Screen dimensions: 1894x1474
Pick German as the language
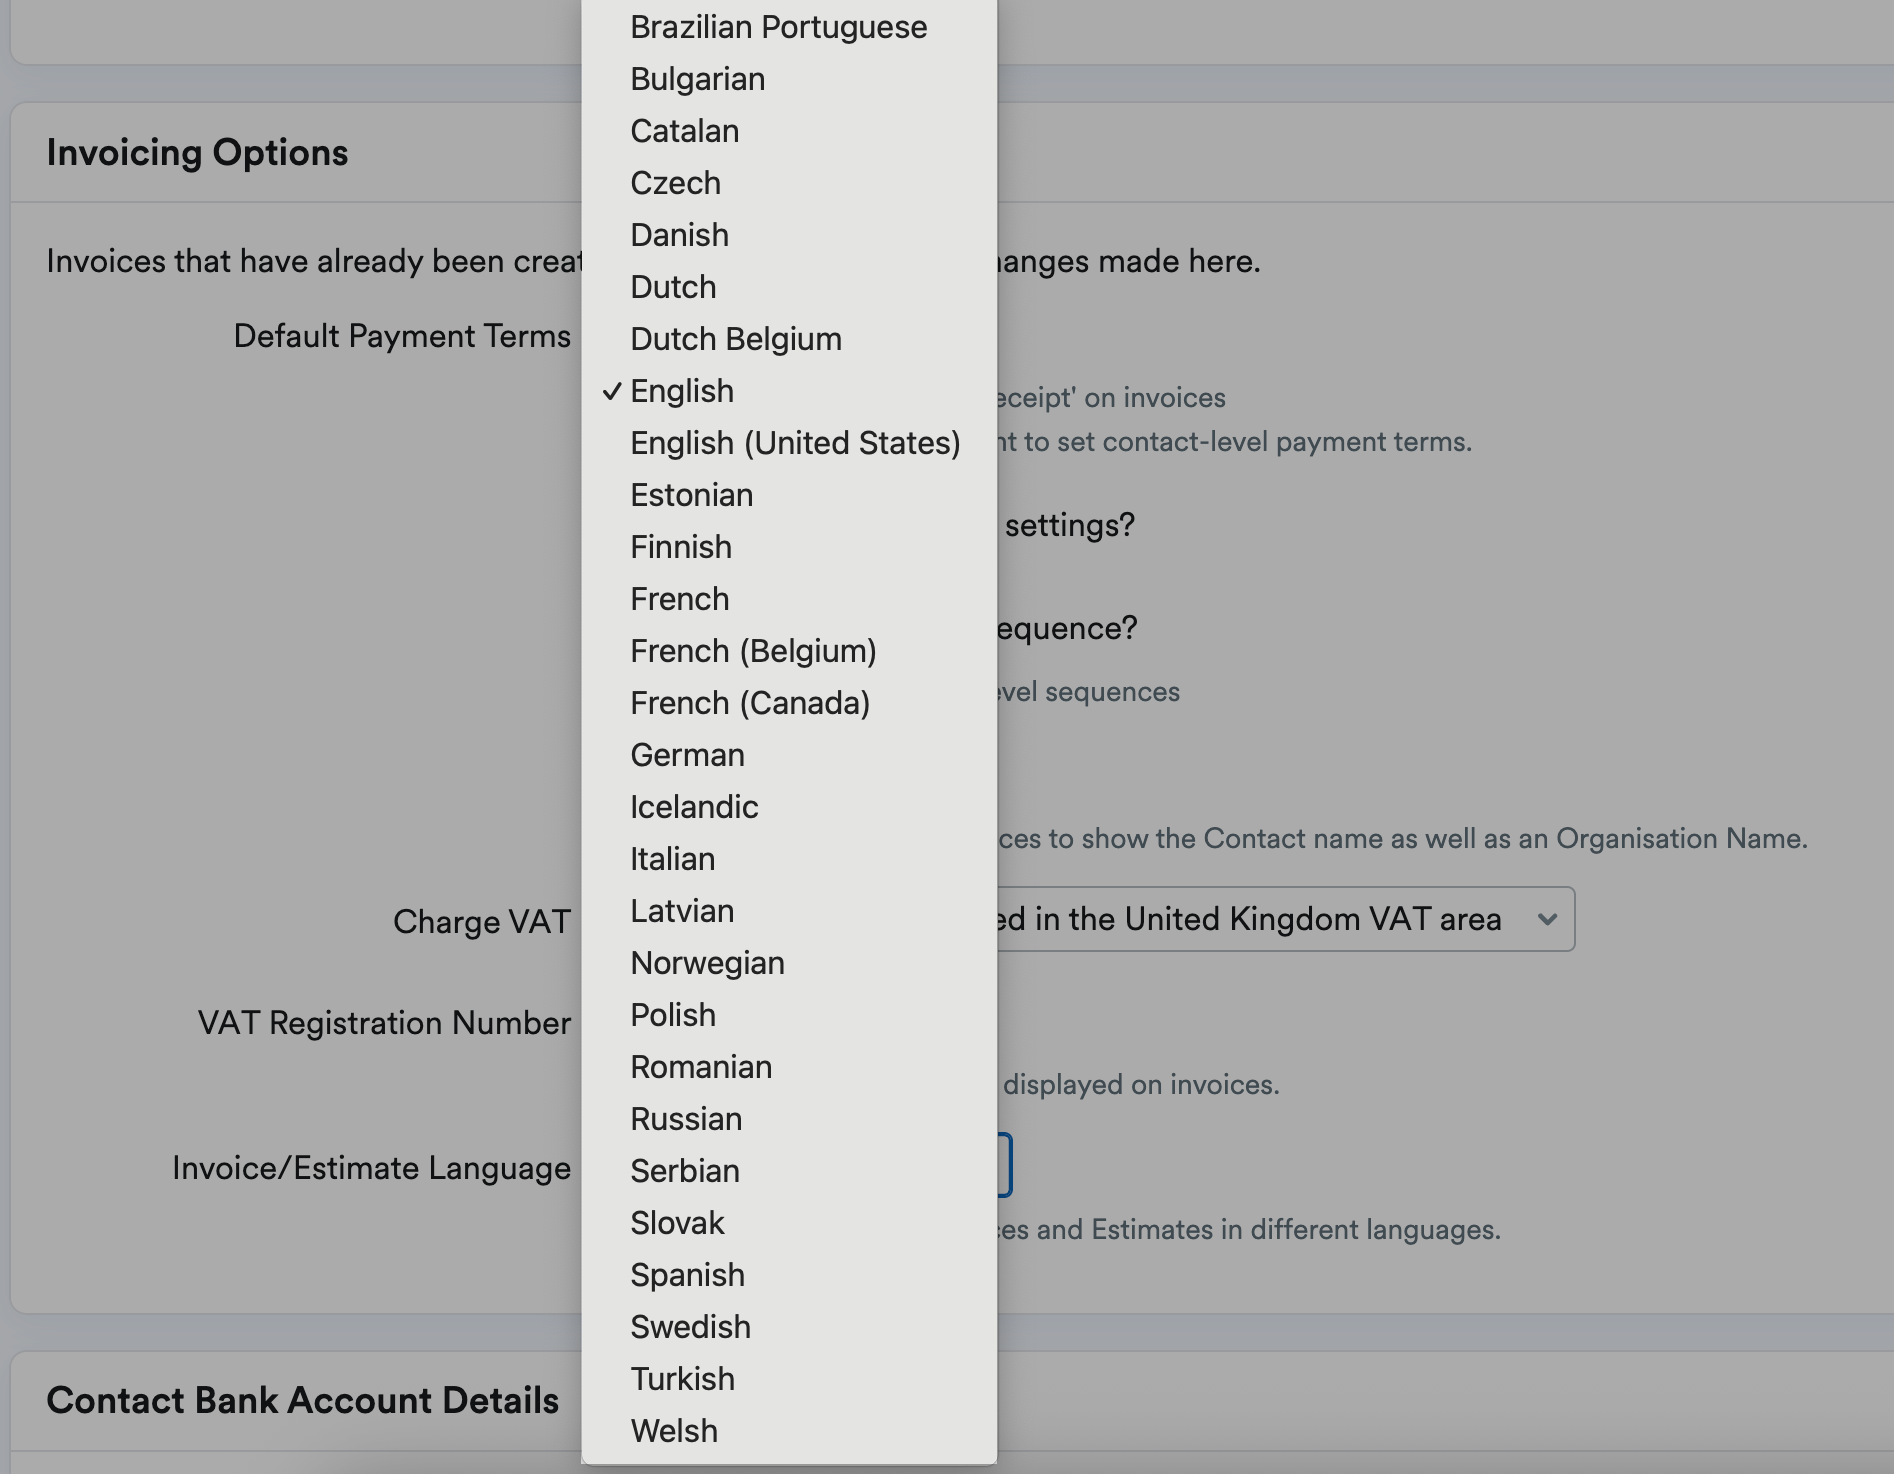789,755
